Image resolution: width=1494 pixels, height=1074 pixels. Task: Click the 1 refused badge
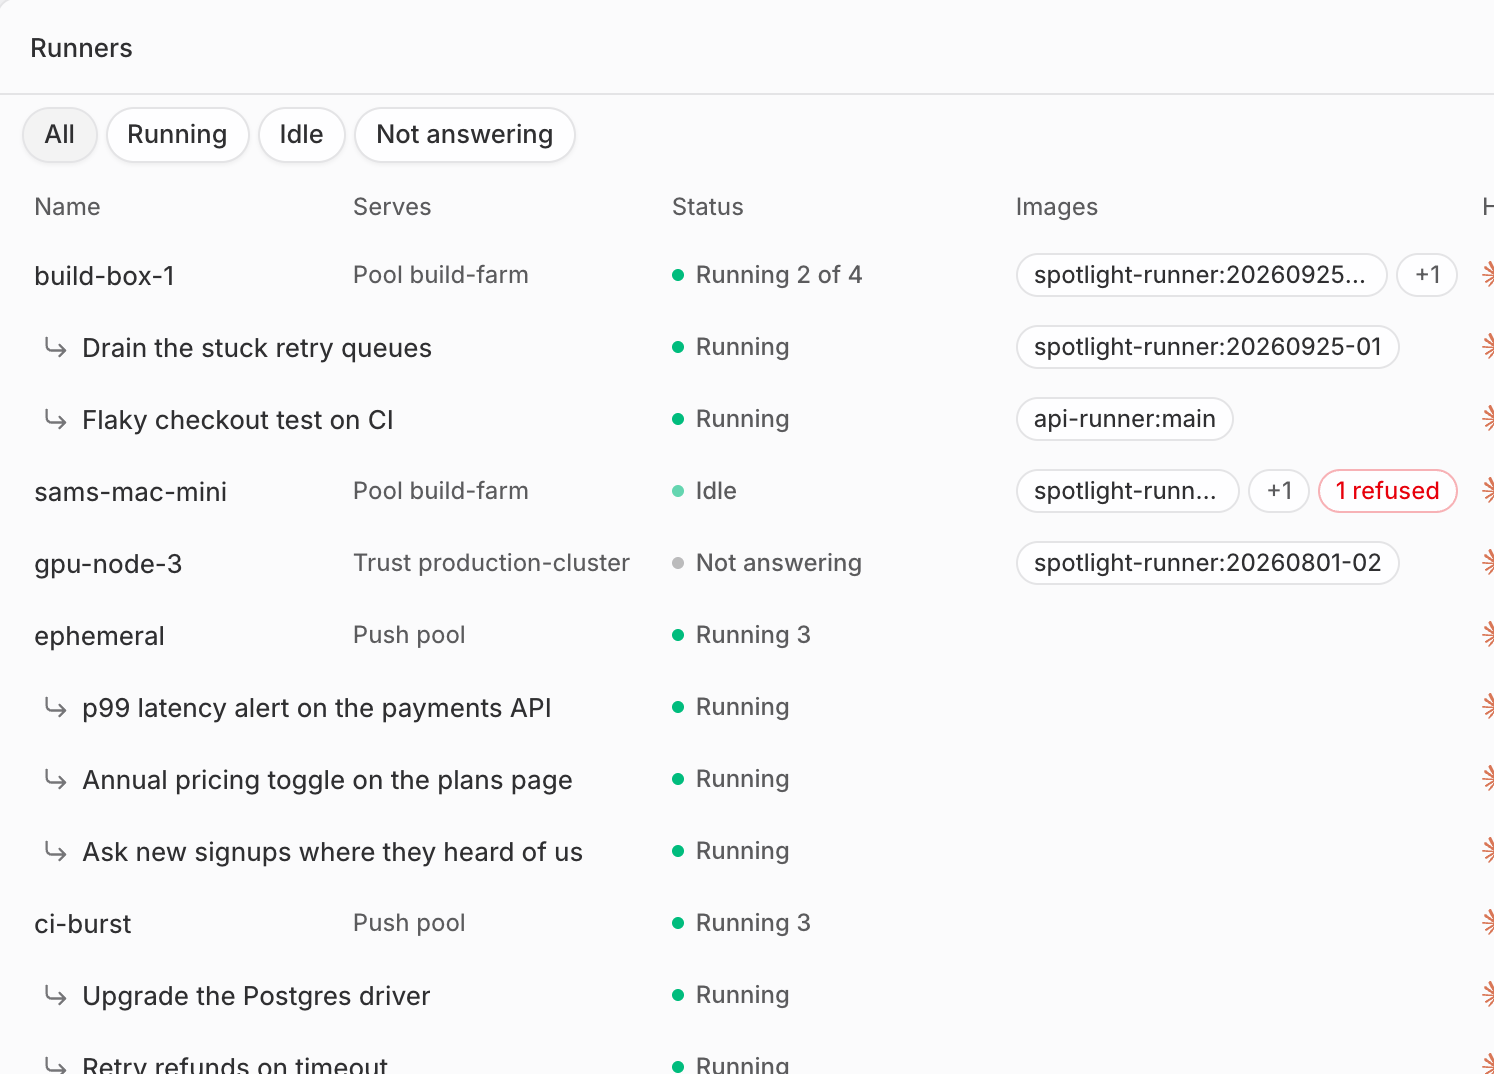(x=1388, y=491)
